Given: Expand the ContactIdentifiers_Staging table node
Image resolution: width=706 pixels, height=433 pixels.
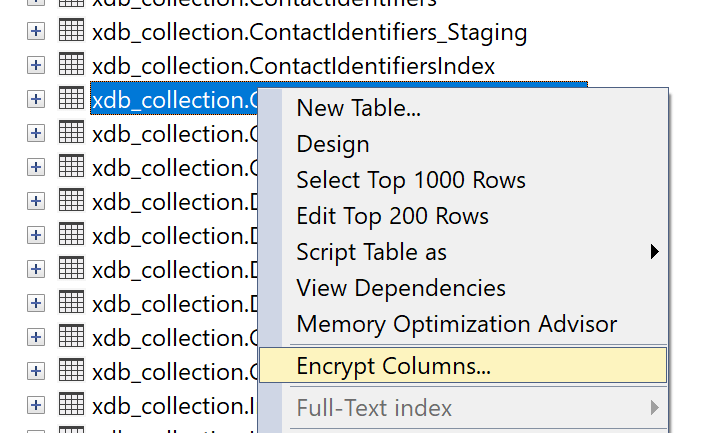Looking at the screenshot, I should point(36,32).
